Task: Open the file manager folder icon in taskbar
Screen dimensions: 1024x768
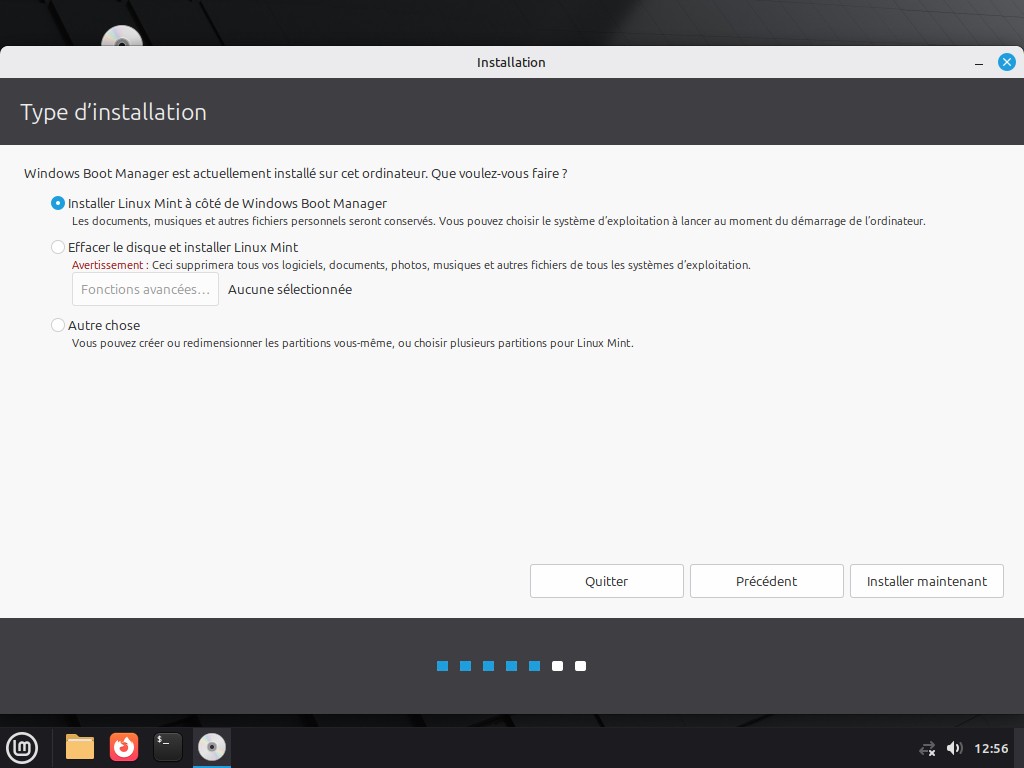Action: click(x=80, y=747)
